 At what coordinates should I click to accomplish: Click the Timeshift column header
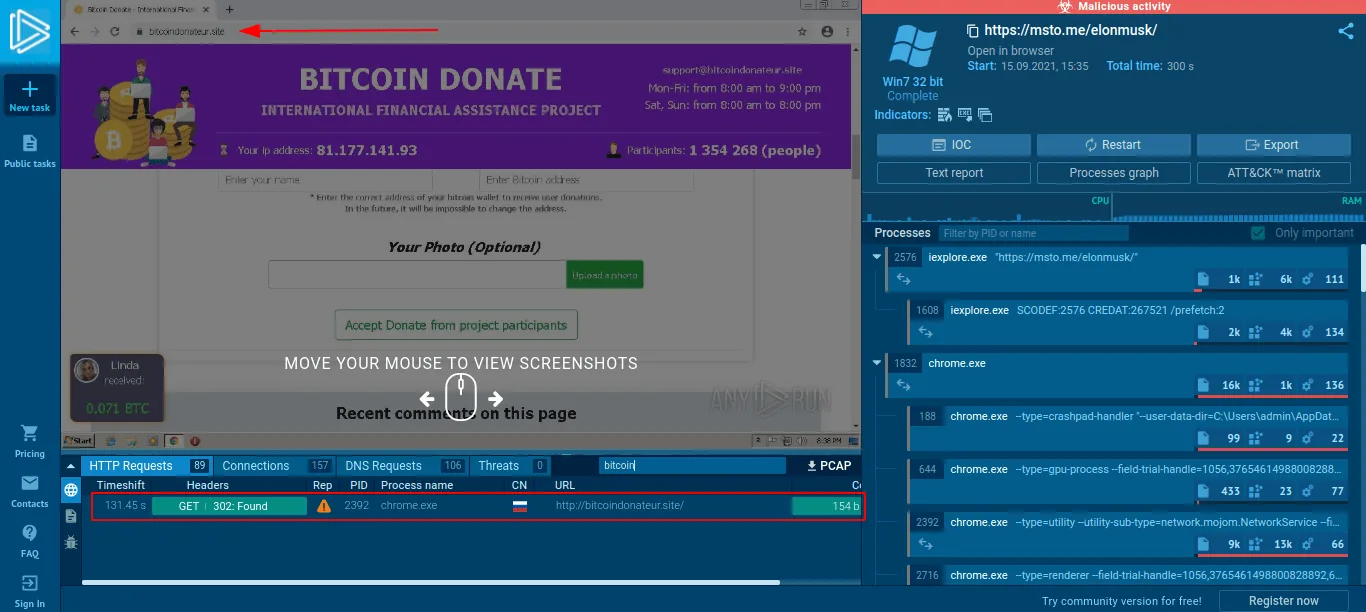point(121,485)
